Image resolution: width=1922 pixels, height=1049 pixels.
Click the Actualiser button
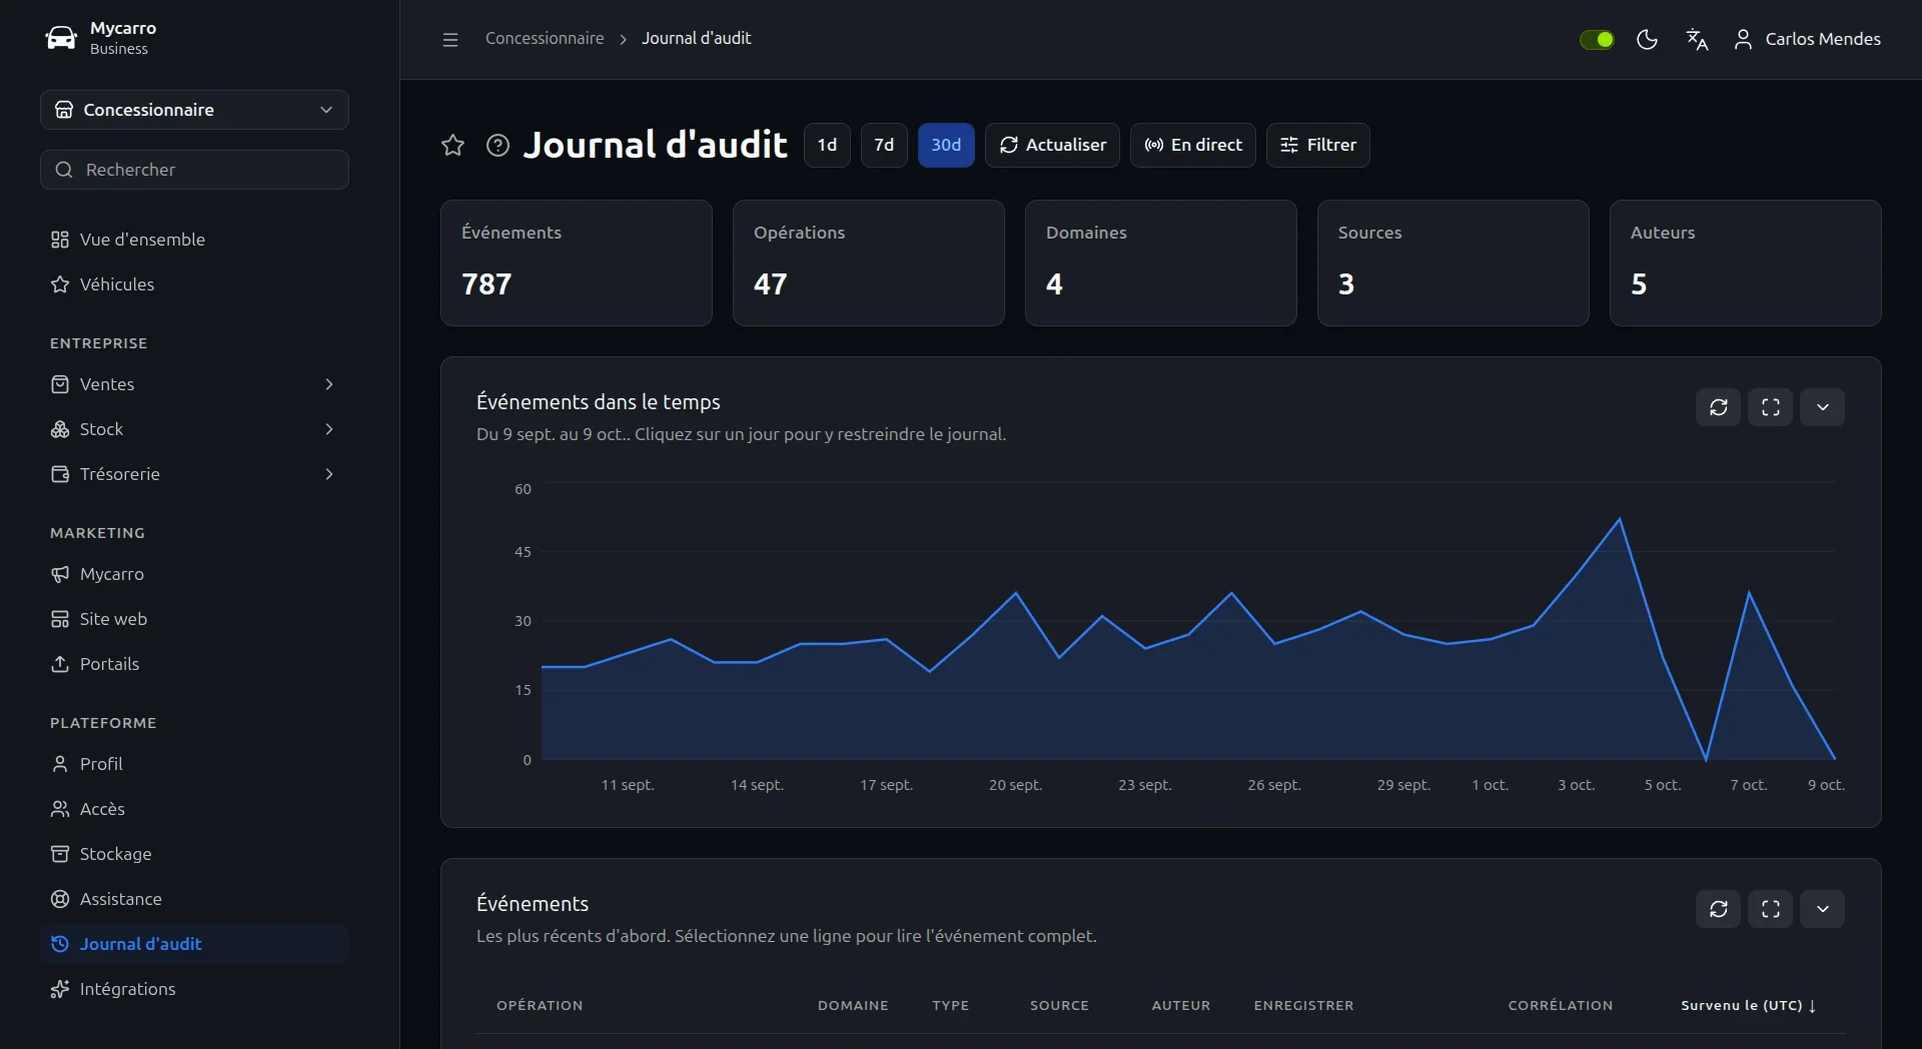click(1052, 145)
